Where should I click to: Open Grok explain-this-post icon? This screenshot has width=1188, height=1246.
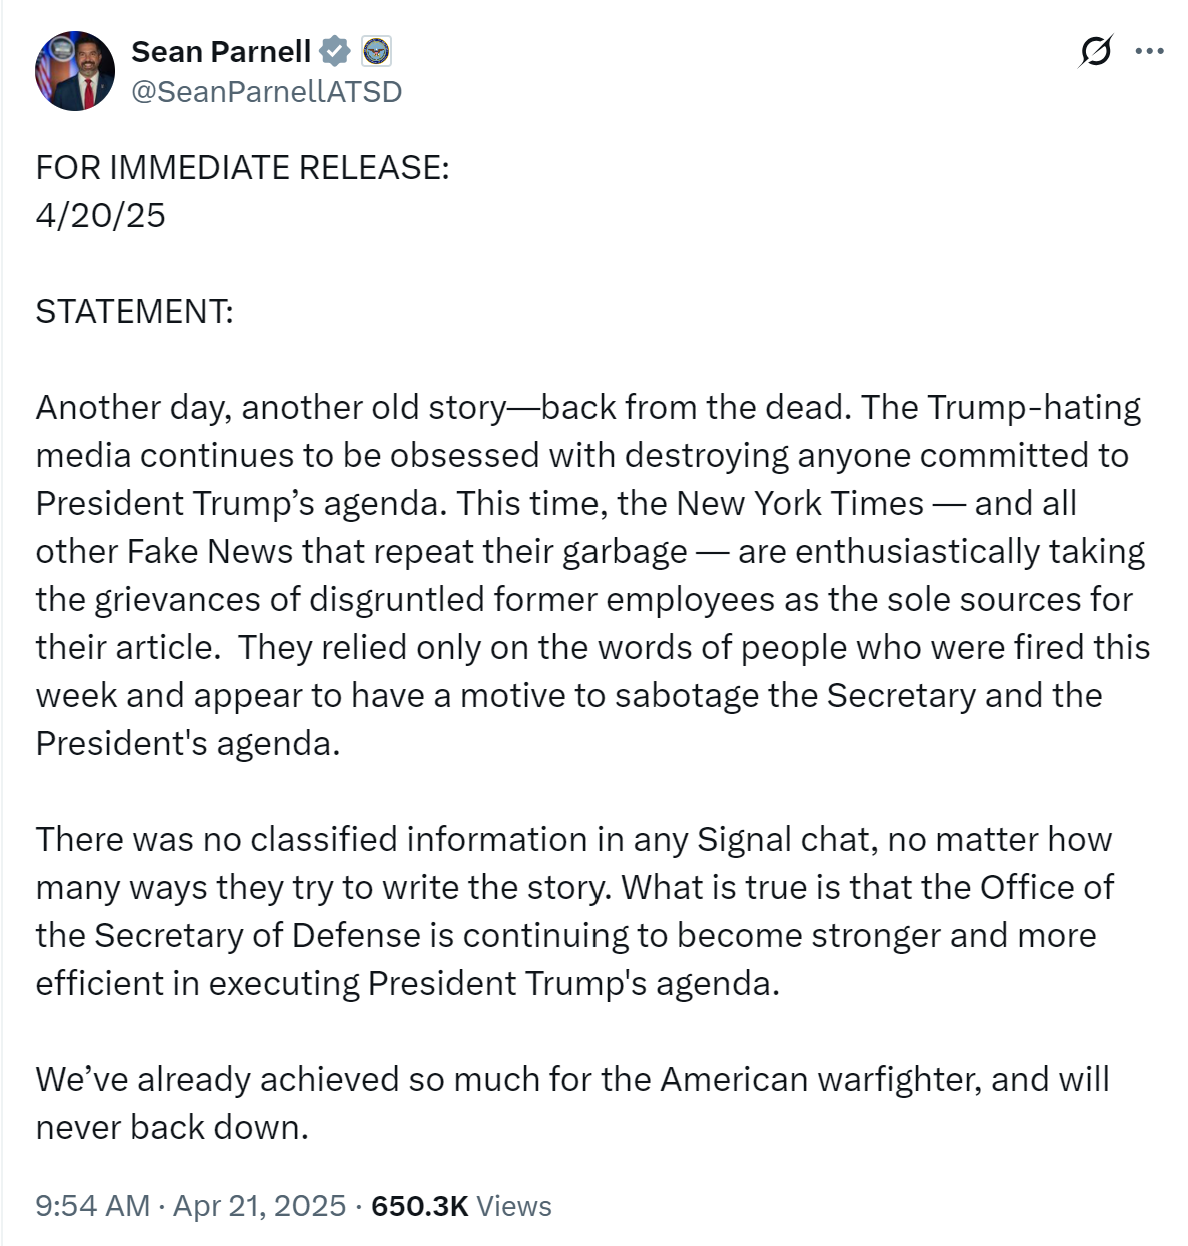(1095, 51)
